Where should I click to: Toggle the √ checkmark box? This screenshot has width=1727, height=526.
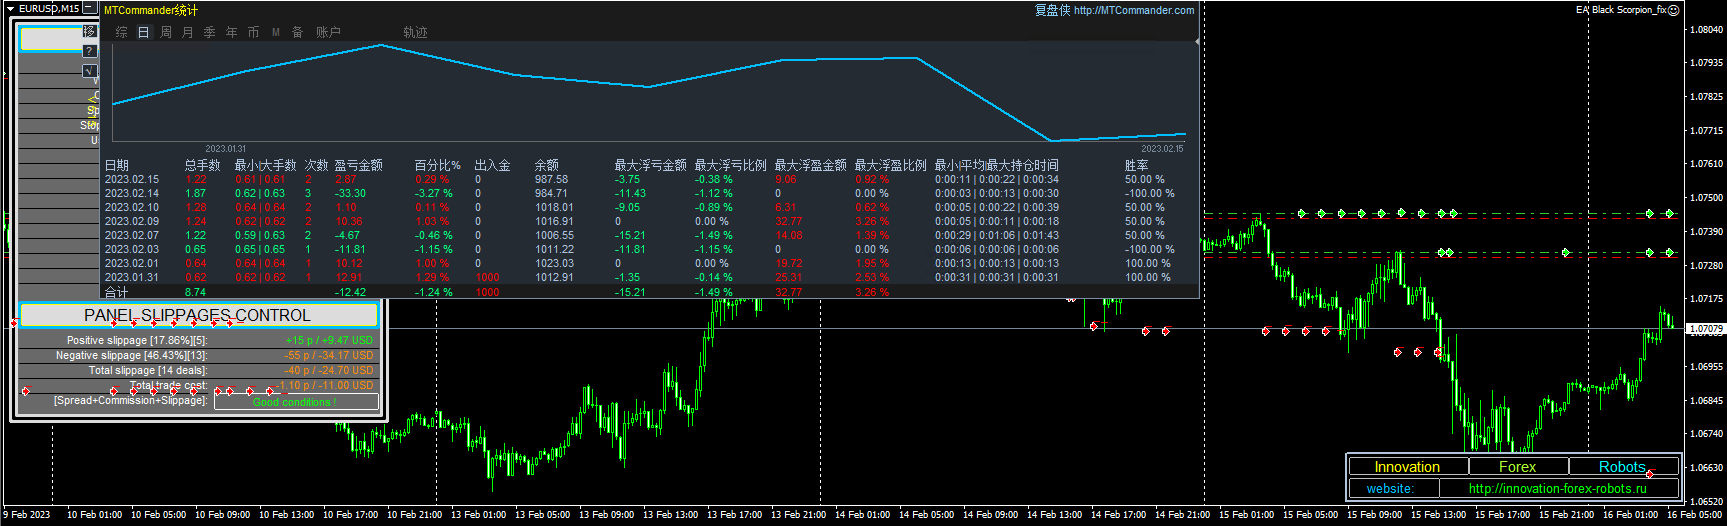[90, 71]
